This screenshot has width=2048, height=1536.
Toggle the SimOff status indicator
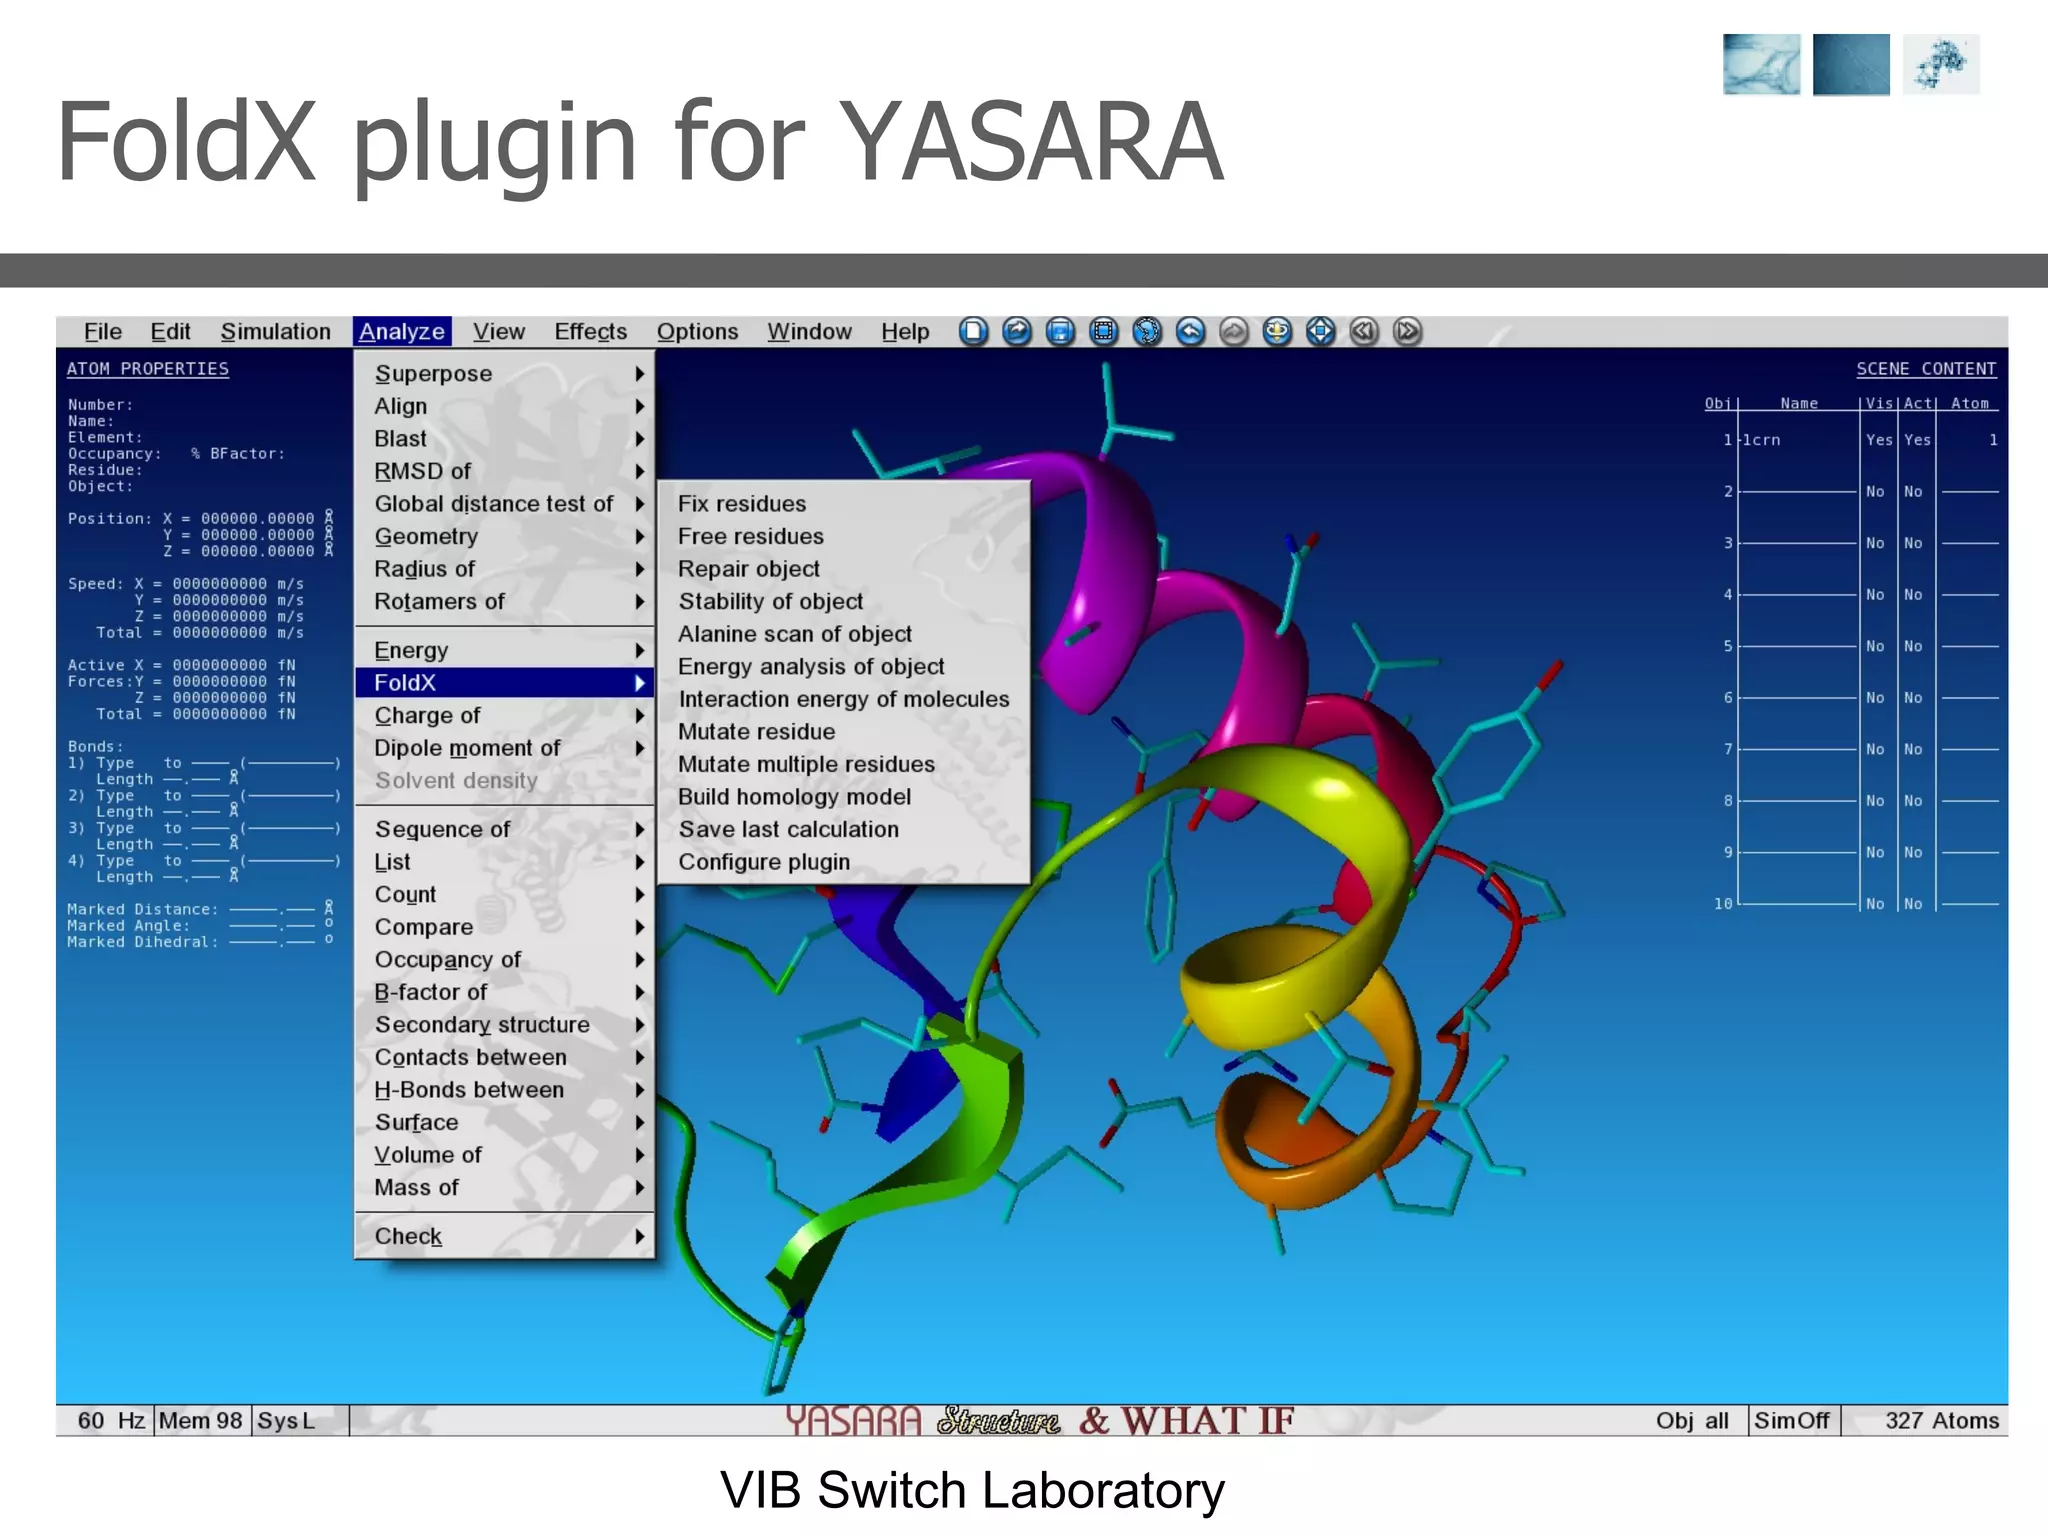coord(1792,1420)
